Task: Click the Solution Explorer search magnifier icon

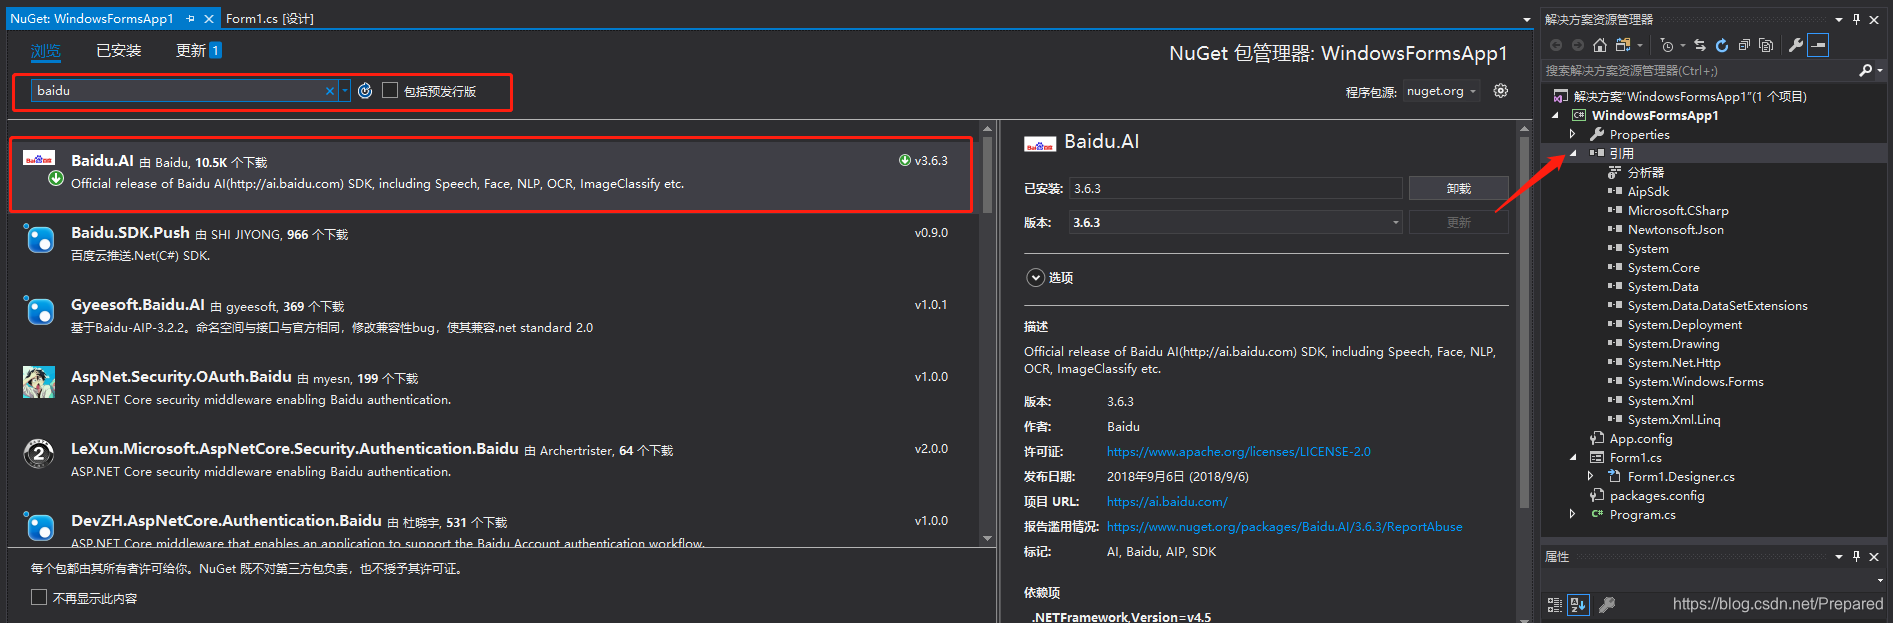Action: (1866, 71)
